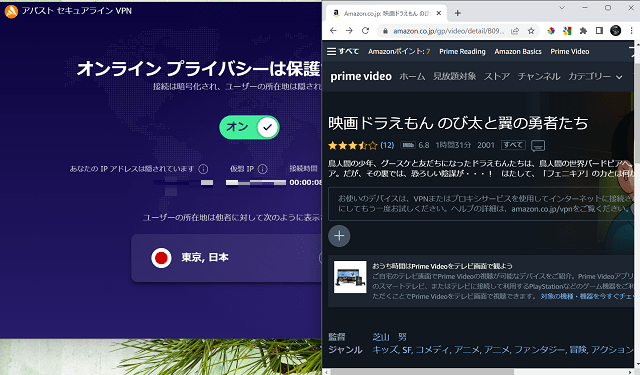
Task: Click the subtitles icon
Action: [538, 146]
